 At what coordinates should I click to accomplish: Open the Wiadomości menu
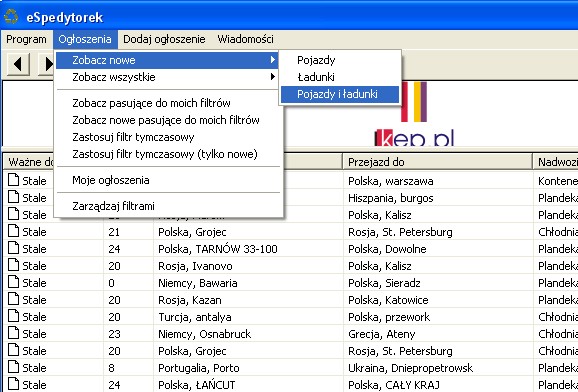pos(246,39)
